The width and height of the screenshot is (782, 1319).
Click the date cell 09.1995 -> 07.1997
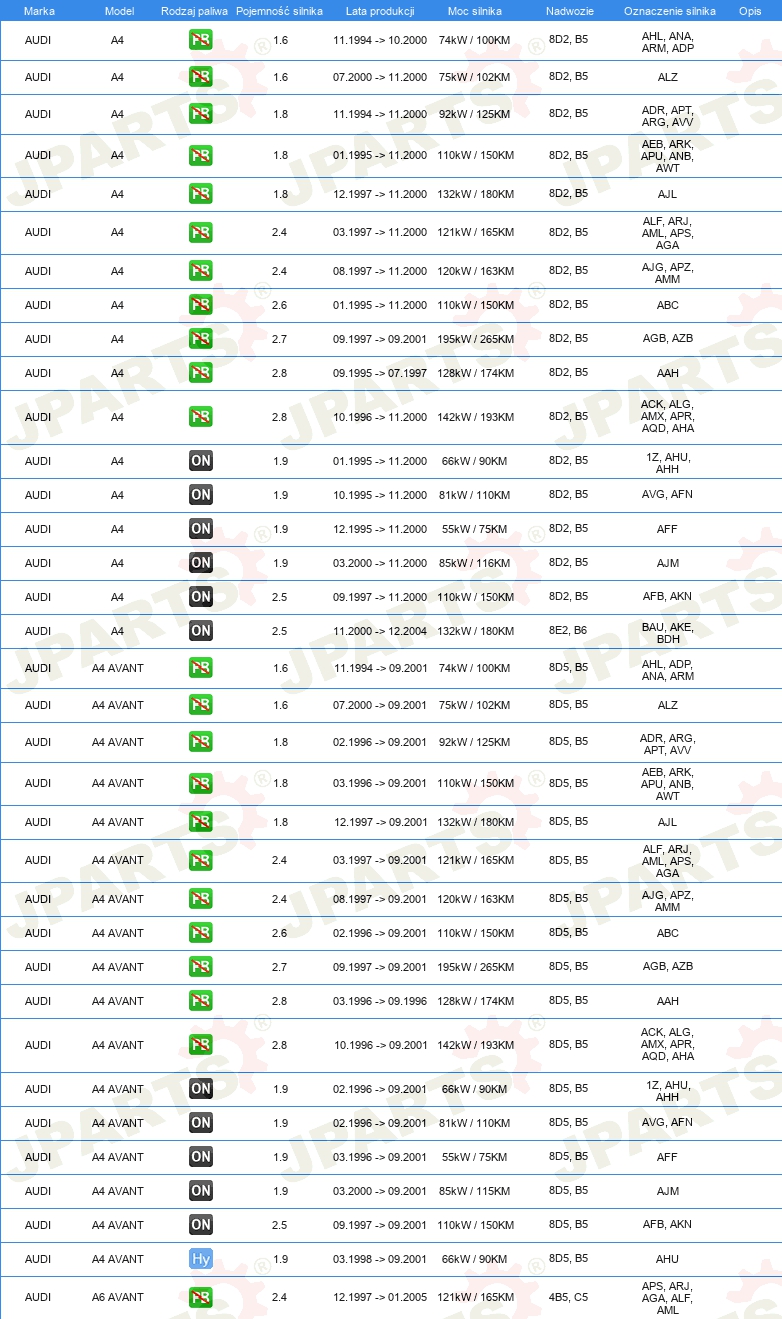(x=380, y=373)
